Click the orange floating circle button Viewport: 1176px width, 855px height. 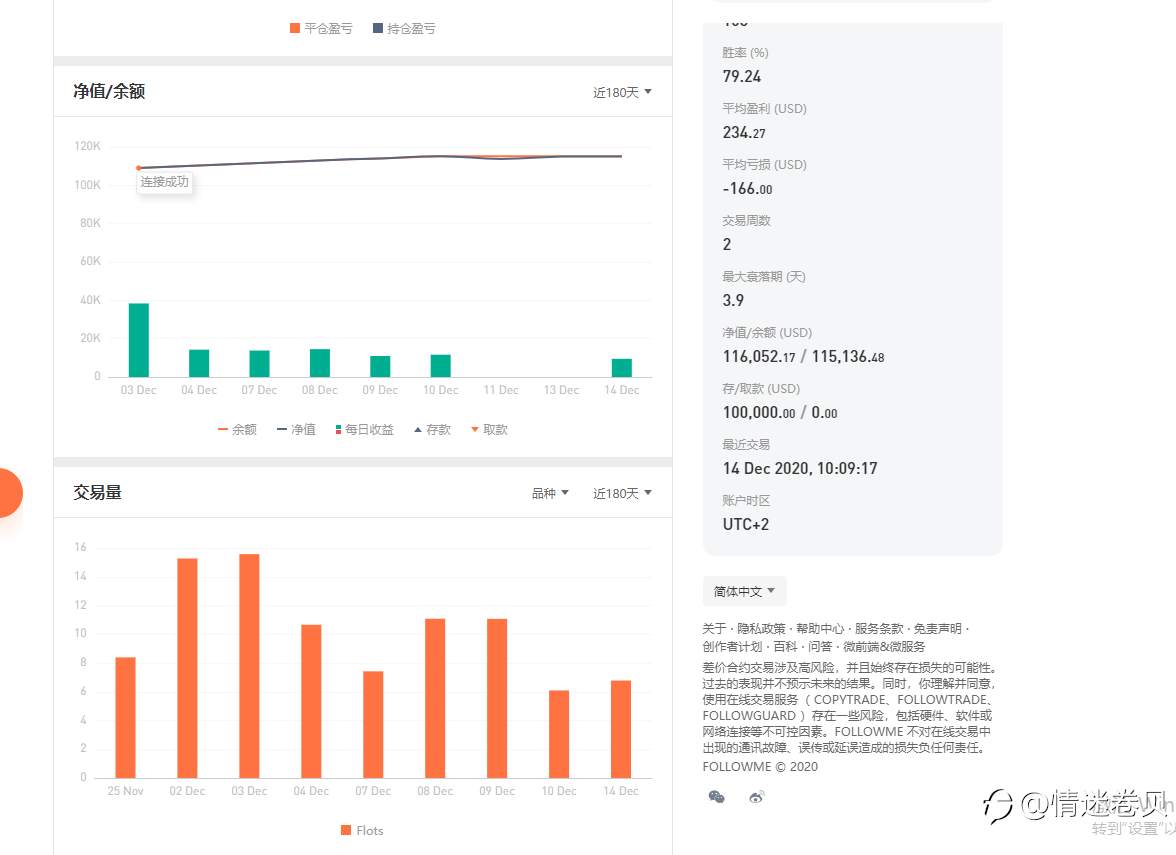pos(10,493)
